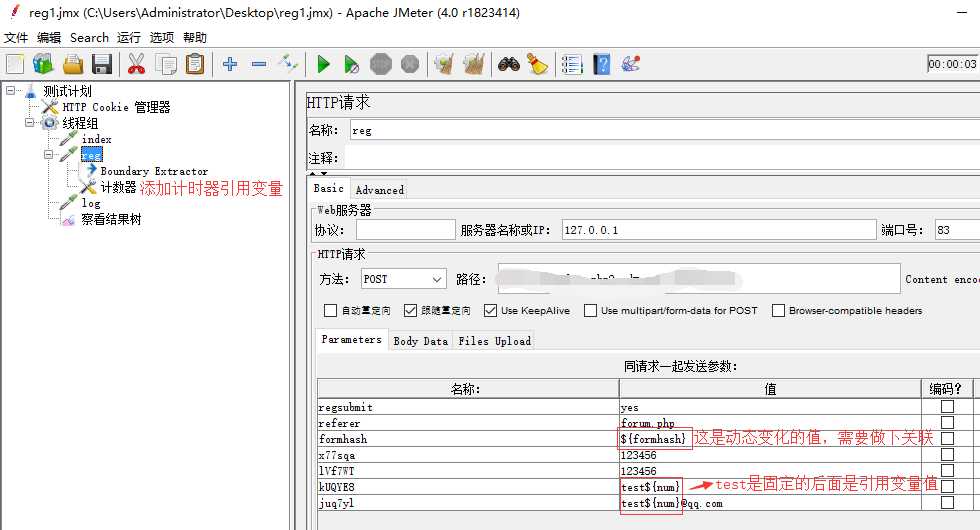Click the Open file folder icon

tap(73, 64)
